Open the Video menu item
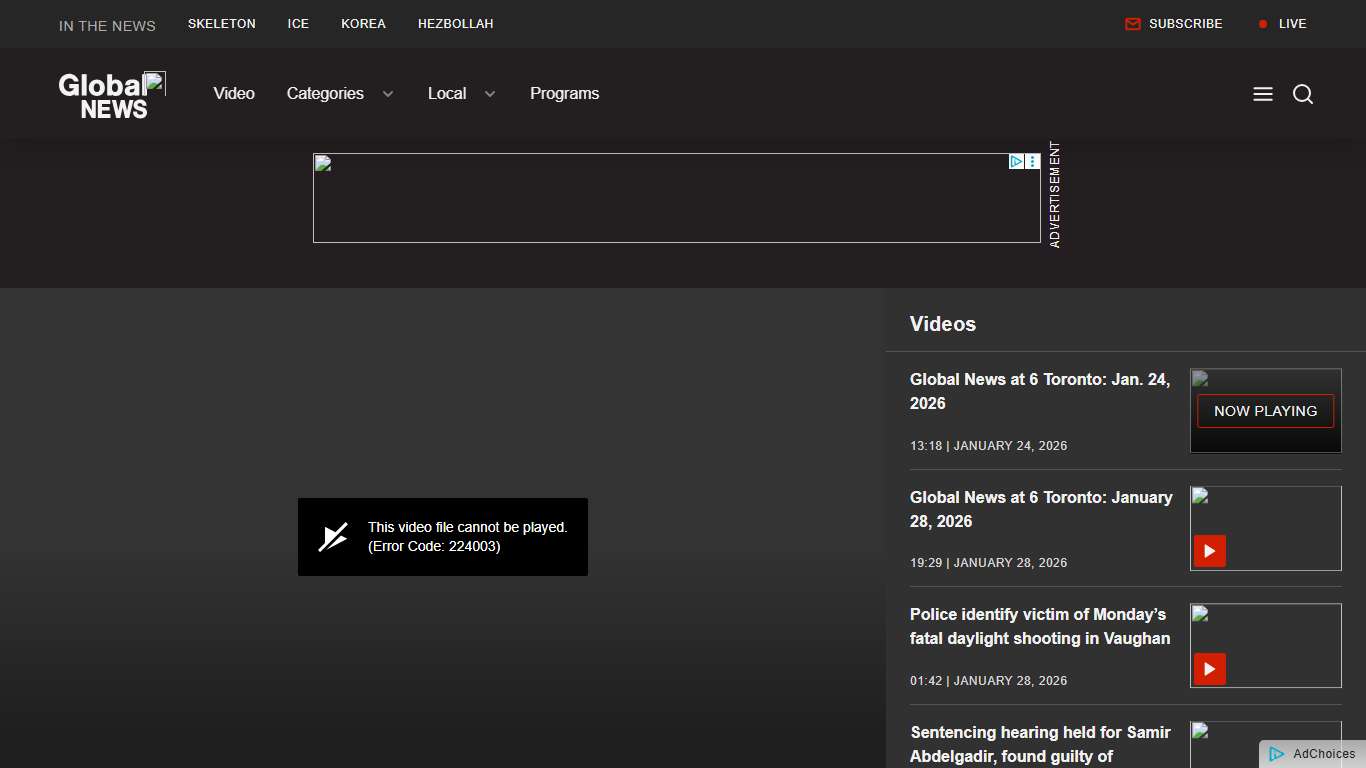 pyautogui.click(x=234, y=94)
